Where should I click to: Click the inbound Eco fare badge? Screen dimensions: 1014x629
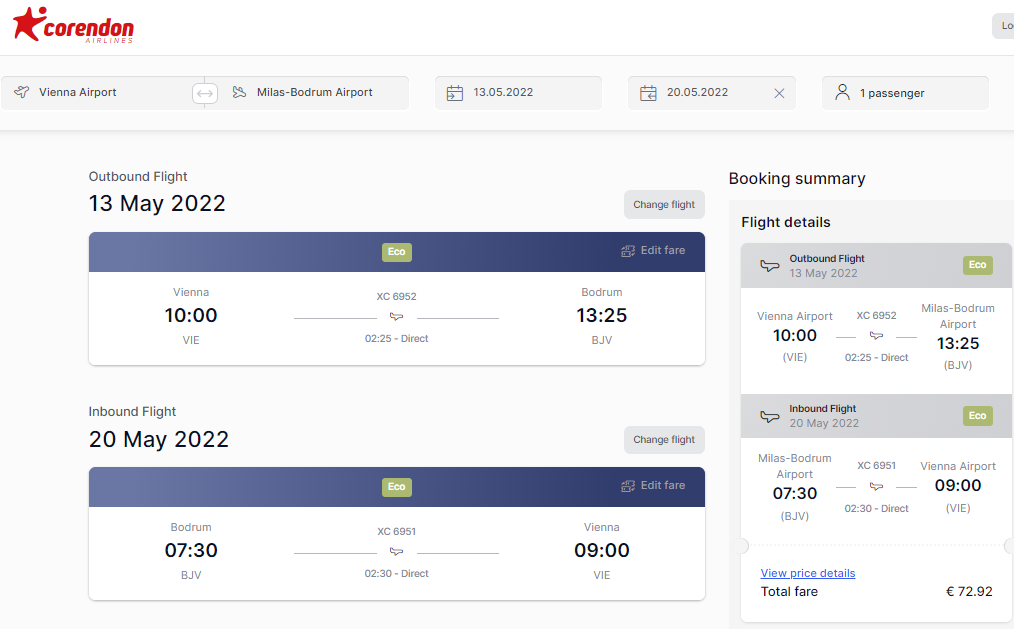pyautogui.click(x=396, y=487)
